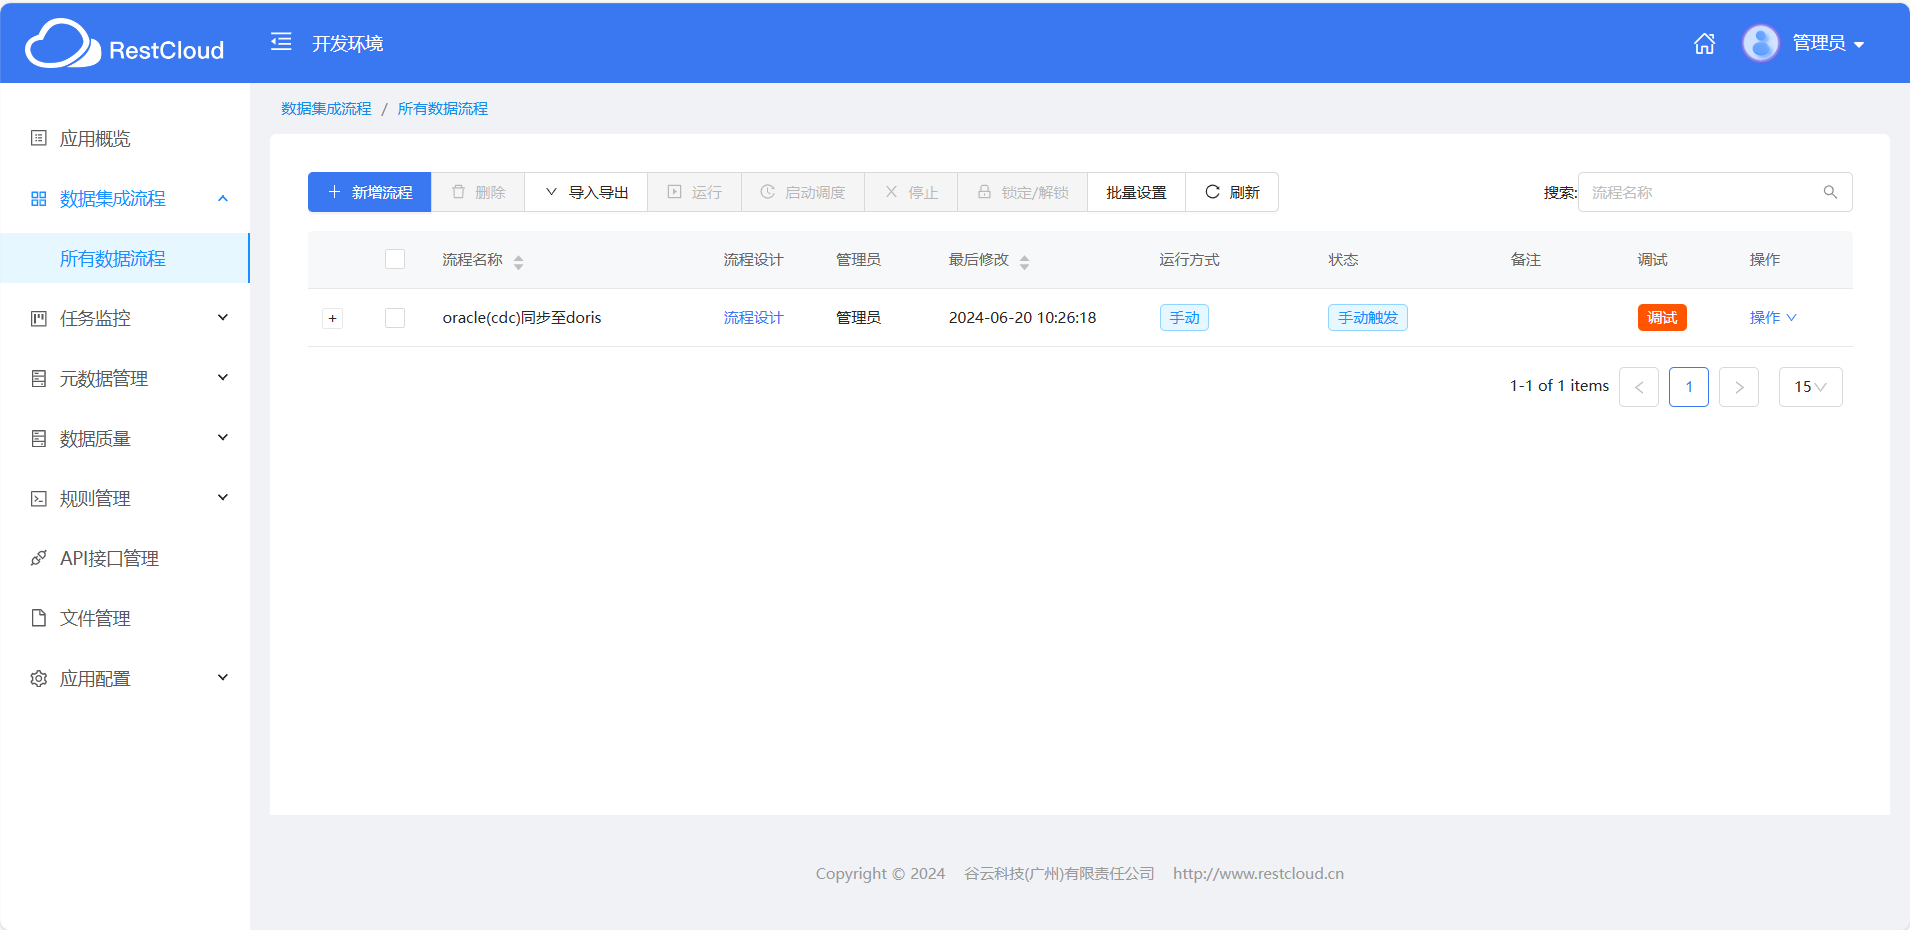The width and height of the screenshot is (1910, 930).
Task: Check the oracle(cdc)同步至doris row checkbox
Action: (395, 317)
